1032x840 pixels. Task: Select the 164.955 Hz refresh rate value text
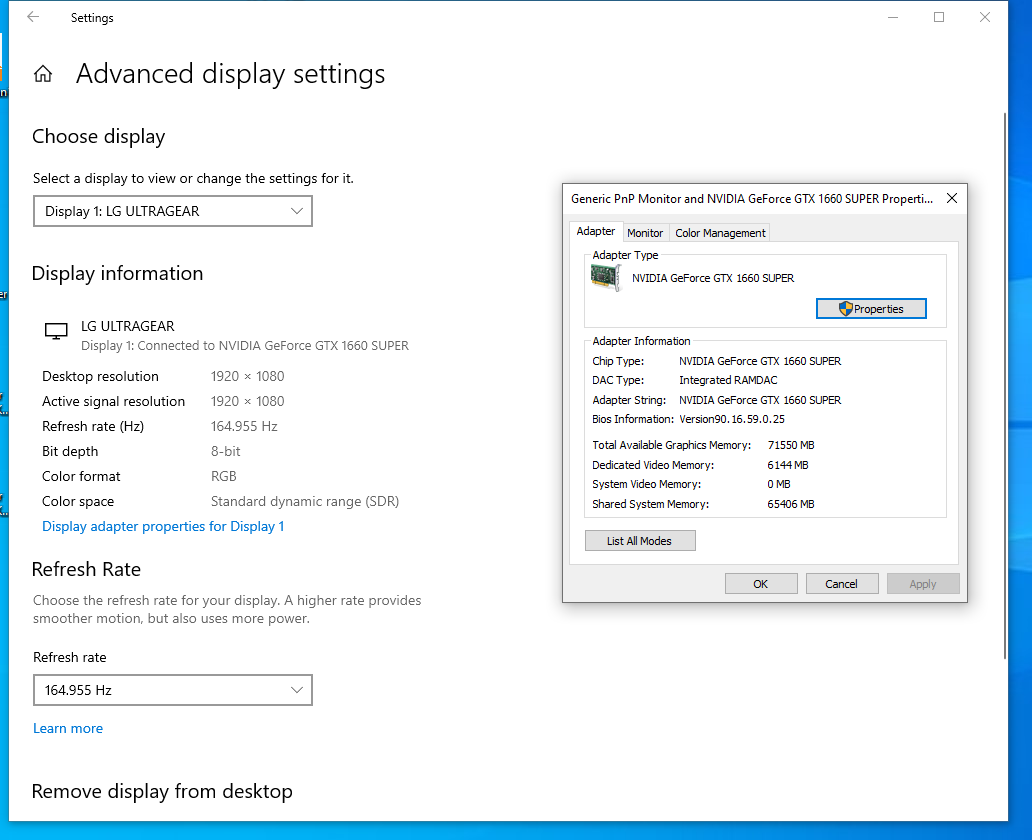244,427
